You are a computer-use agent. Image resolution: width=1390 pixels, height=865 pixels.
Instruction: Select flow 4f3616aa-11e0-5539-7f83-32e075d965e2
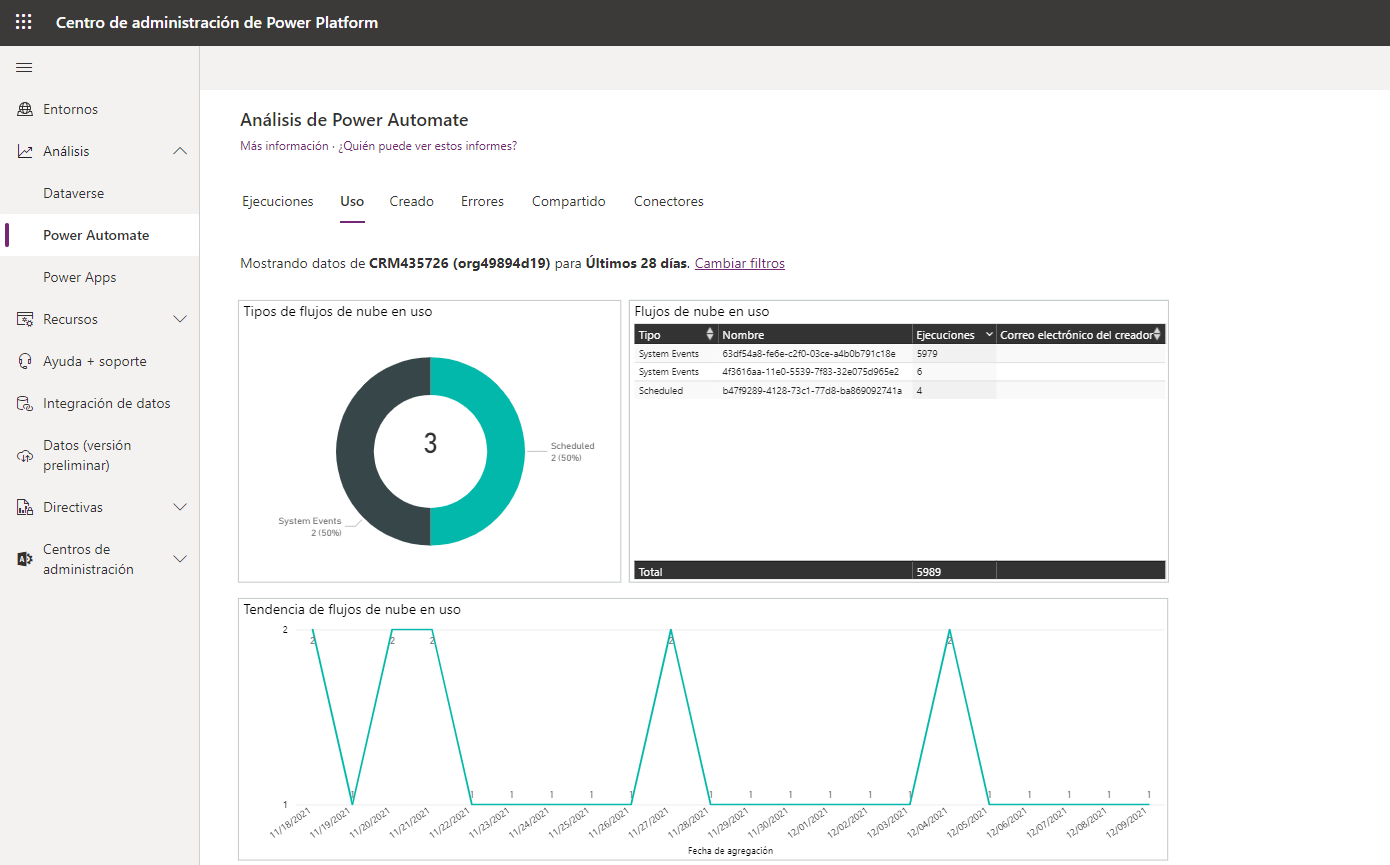(810, 371)
